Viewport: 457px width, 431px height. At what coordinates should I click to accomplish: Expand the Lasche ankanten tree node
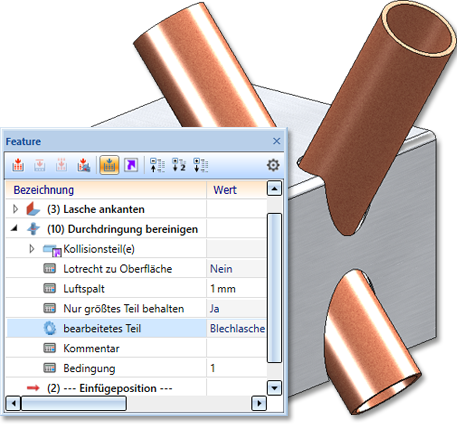click(x=15, y=209)
